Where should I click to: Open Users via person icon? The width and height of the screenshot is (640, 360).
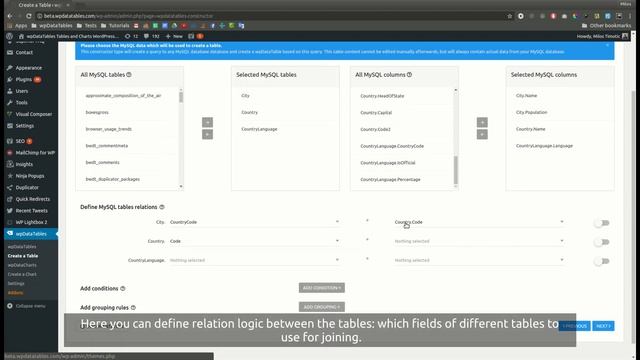10,91
